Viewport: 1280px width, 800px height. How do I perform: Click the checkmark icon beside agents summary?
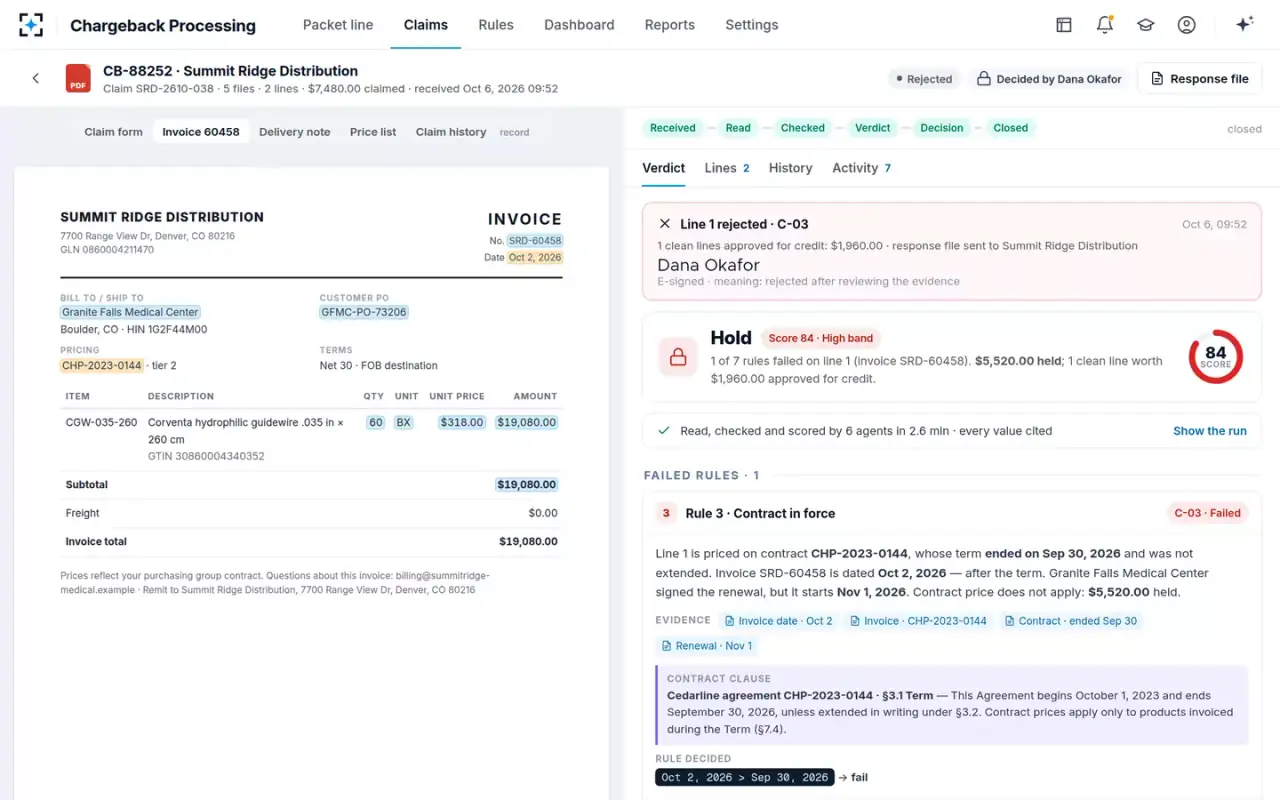tap(663, 431)
